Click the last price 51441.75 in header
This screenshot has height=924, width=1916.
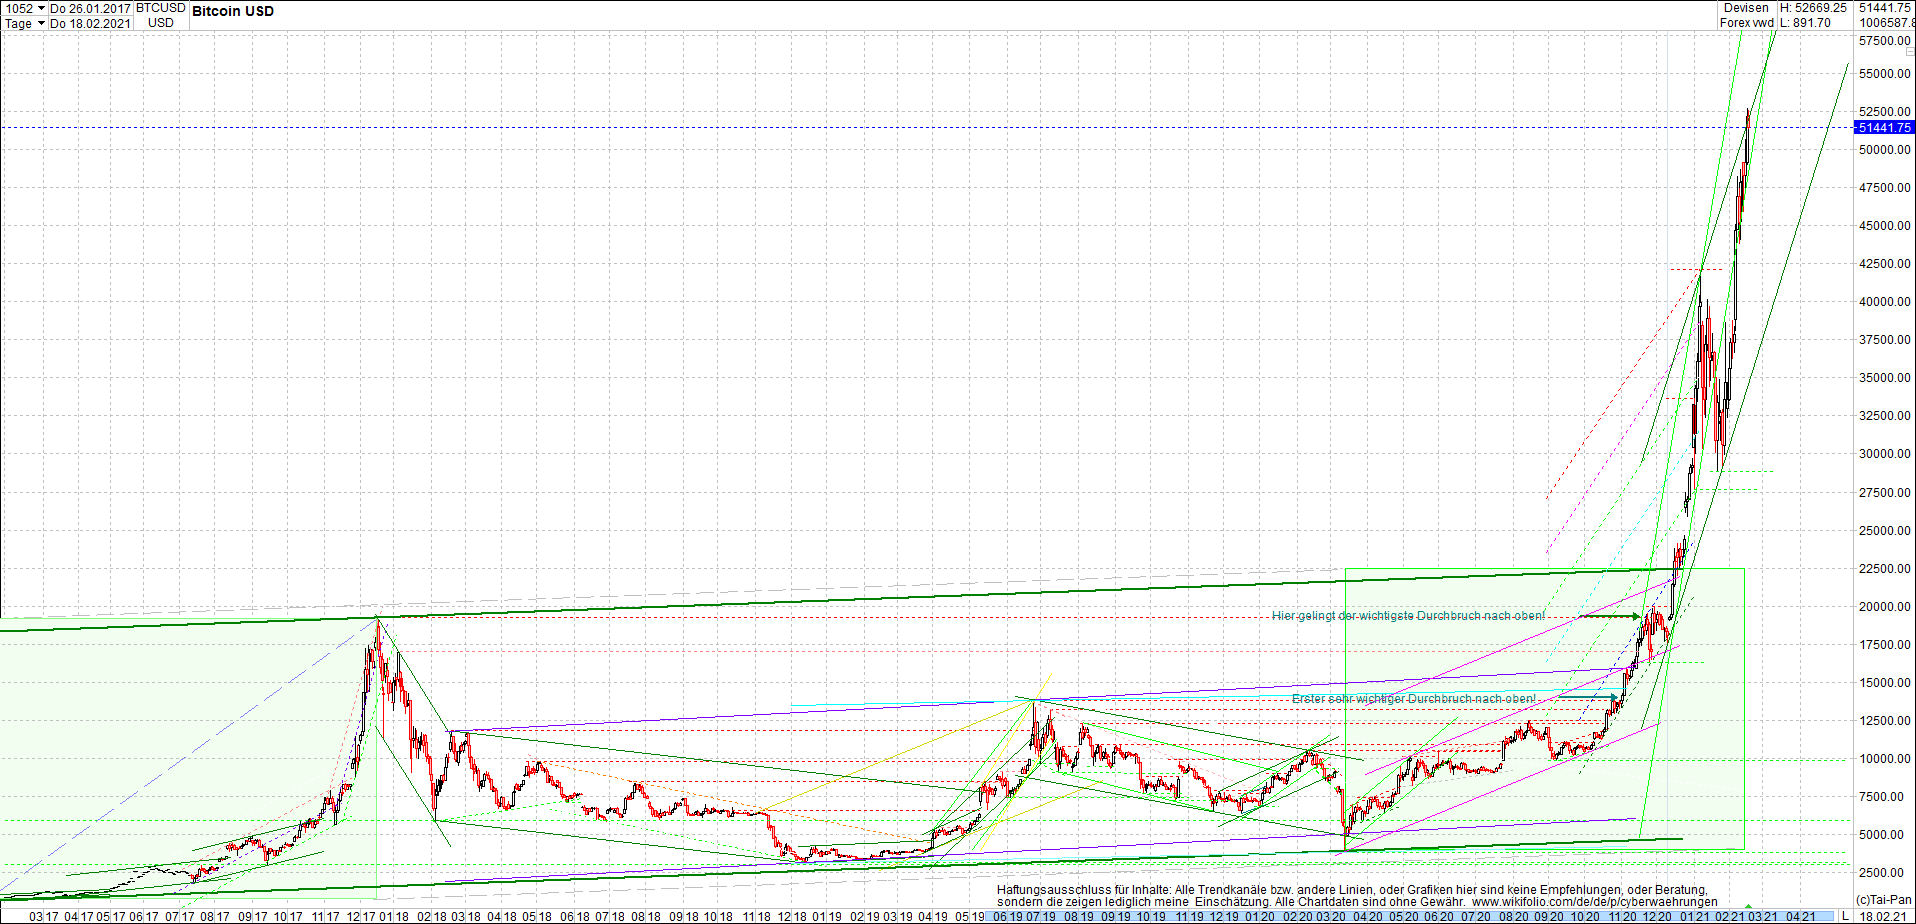[1884, 8]
